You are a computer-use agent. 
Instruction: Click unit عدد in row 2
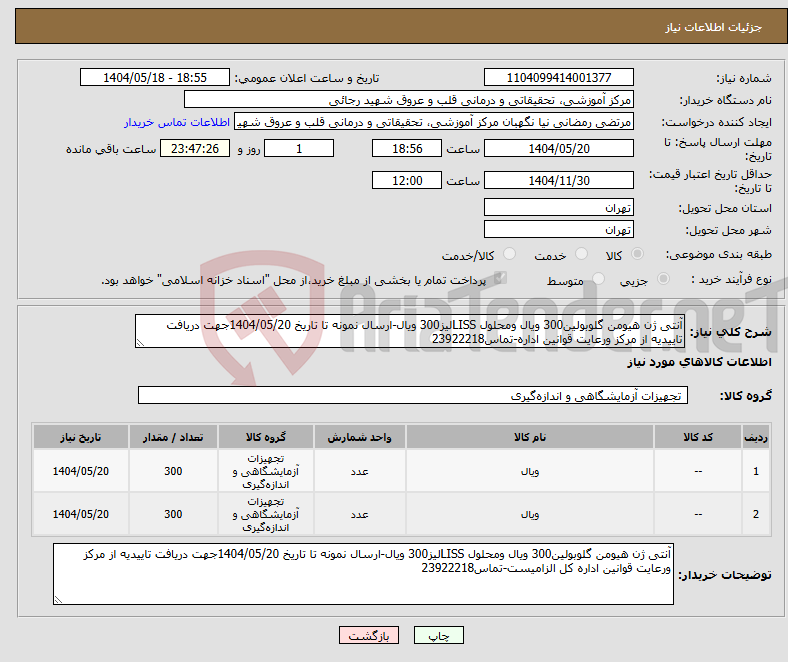click(x=359, y=514)
